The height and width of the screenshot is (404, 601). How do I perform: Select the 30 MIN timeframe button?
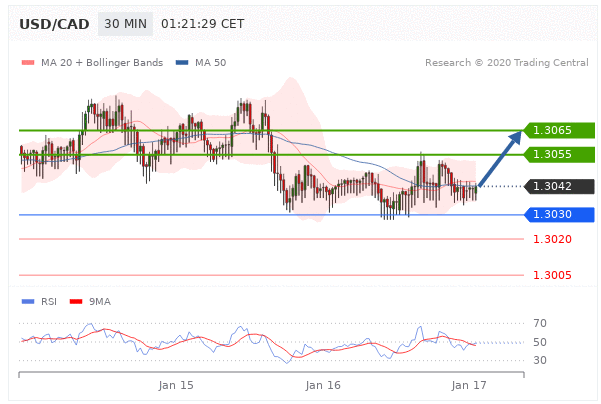pos(125,24)
